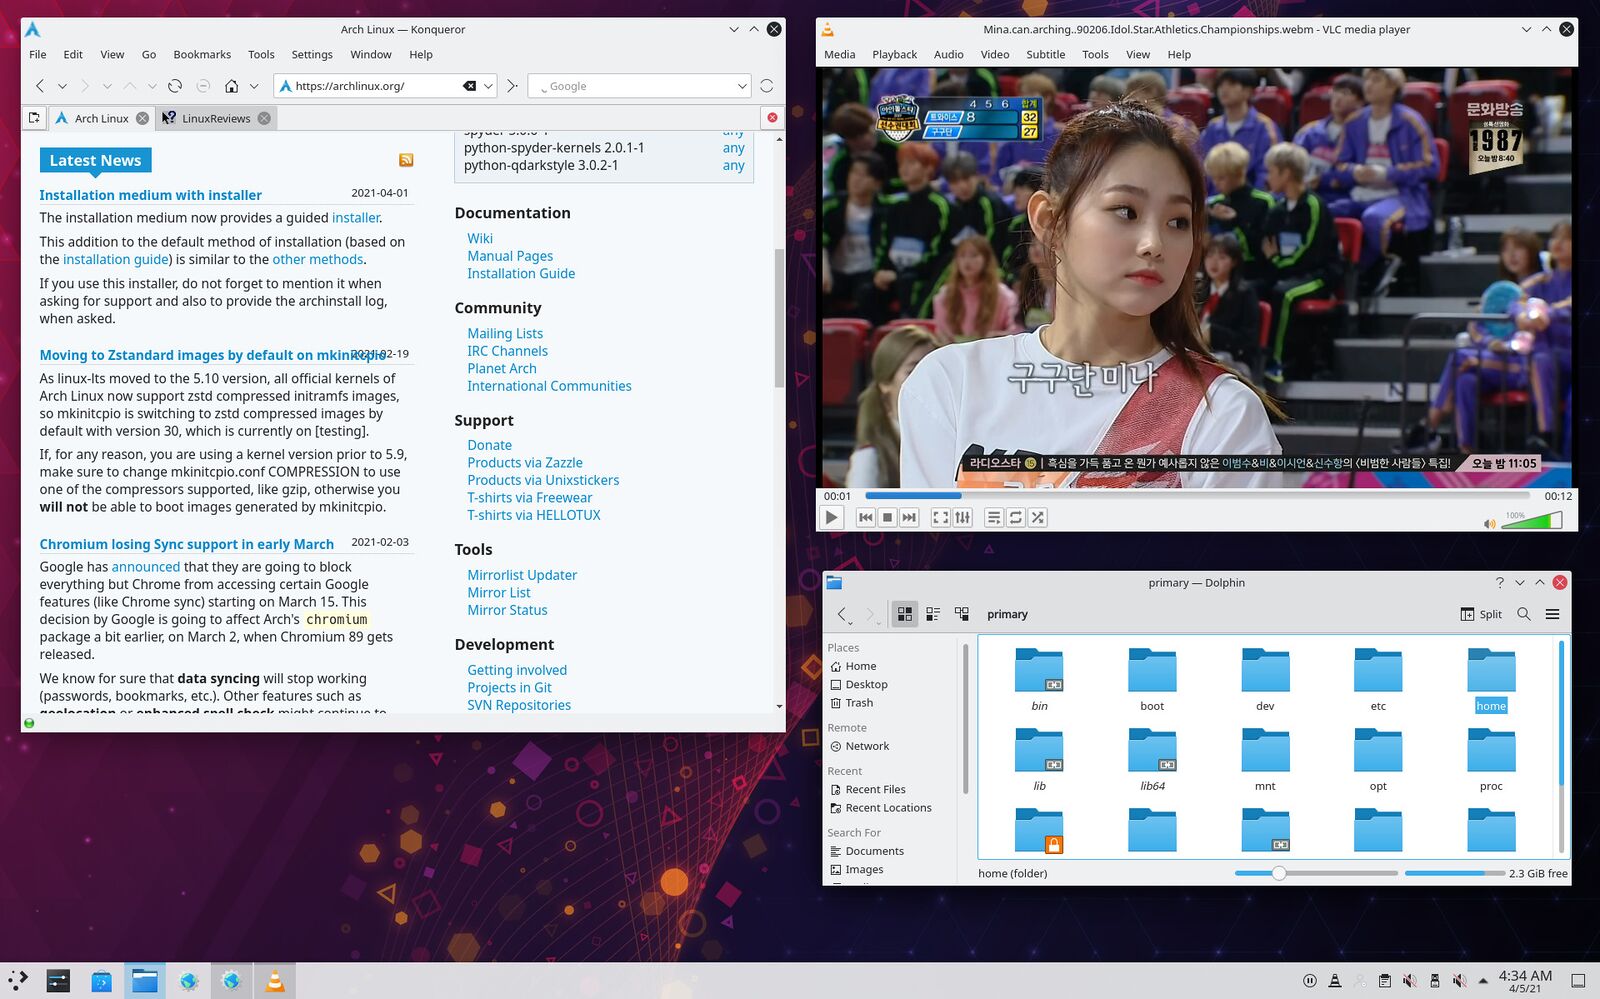Open the Chromium losing Sync support headline

coord(187,544)
